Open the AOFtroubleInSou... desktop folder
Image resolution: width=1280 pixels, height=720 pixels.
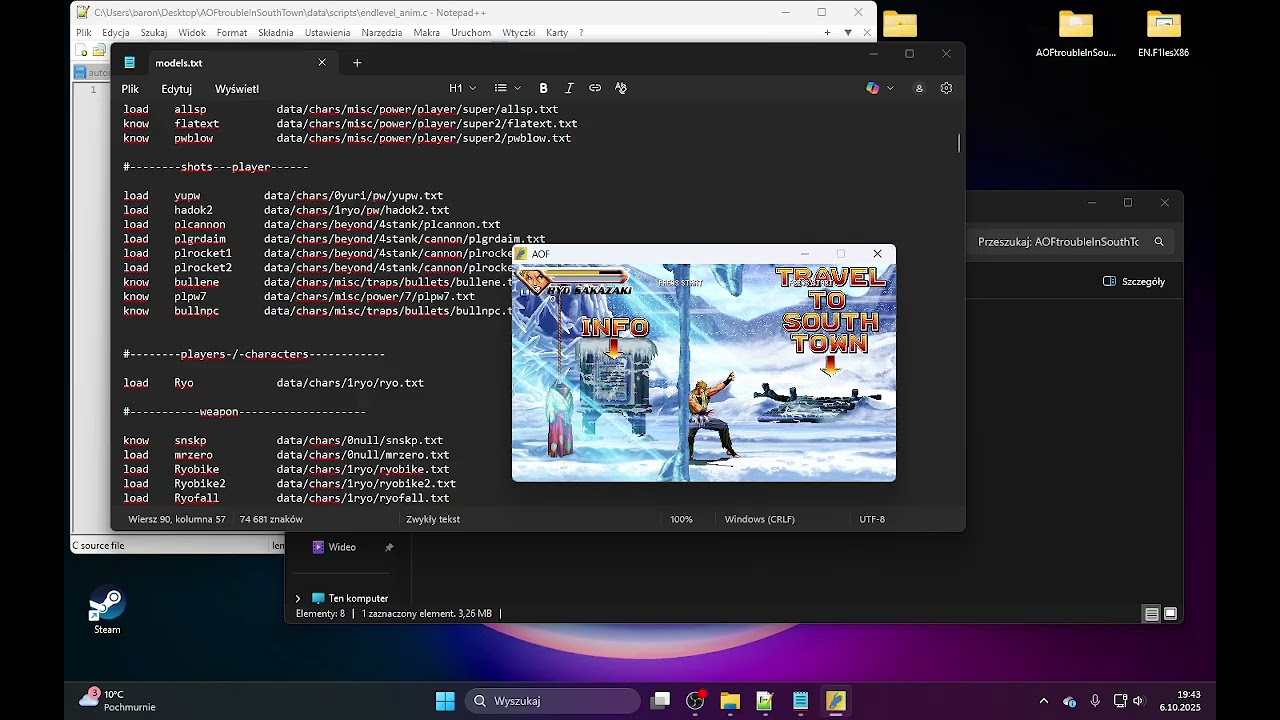(1076, 34)
